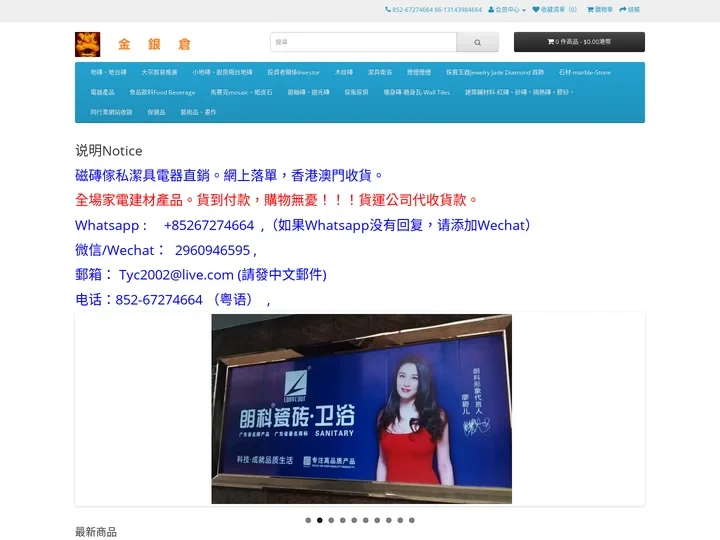Image resolution: width=720 pixels, height=540 pixels.
Task: Click the Wechat ID 2960946595
Action: (212, 250)
